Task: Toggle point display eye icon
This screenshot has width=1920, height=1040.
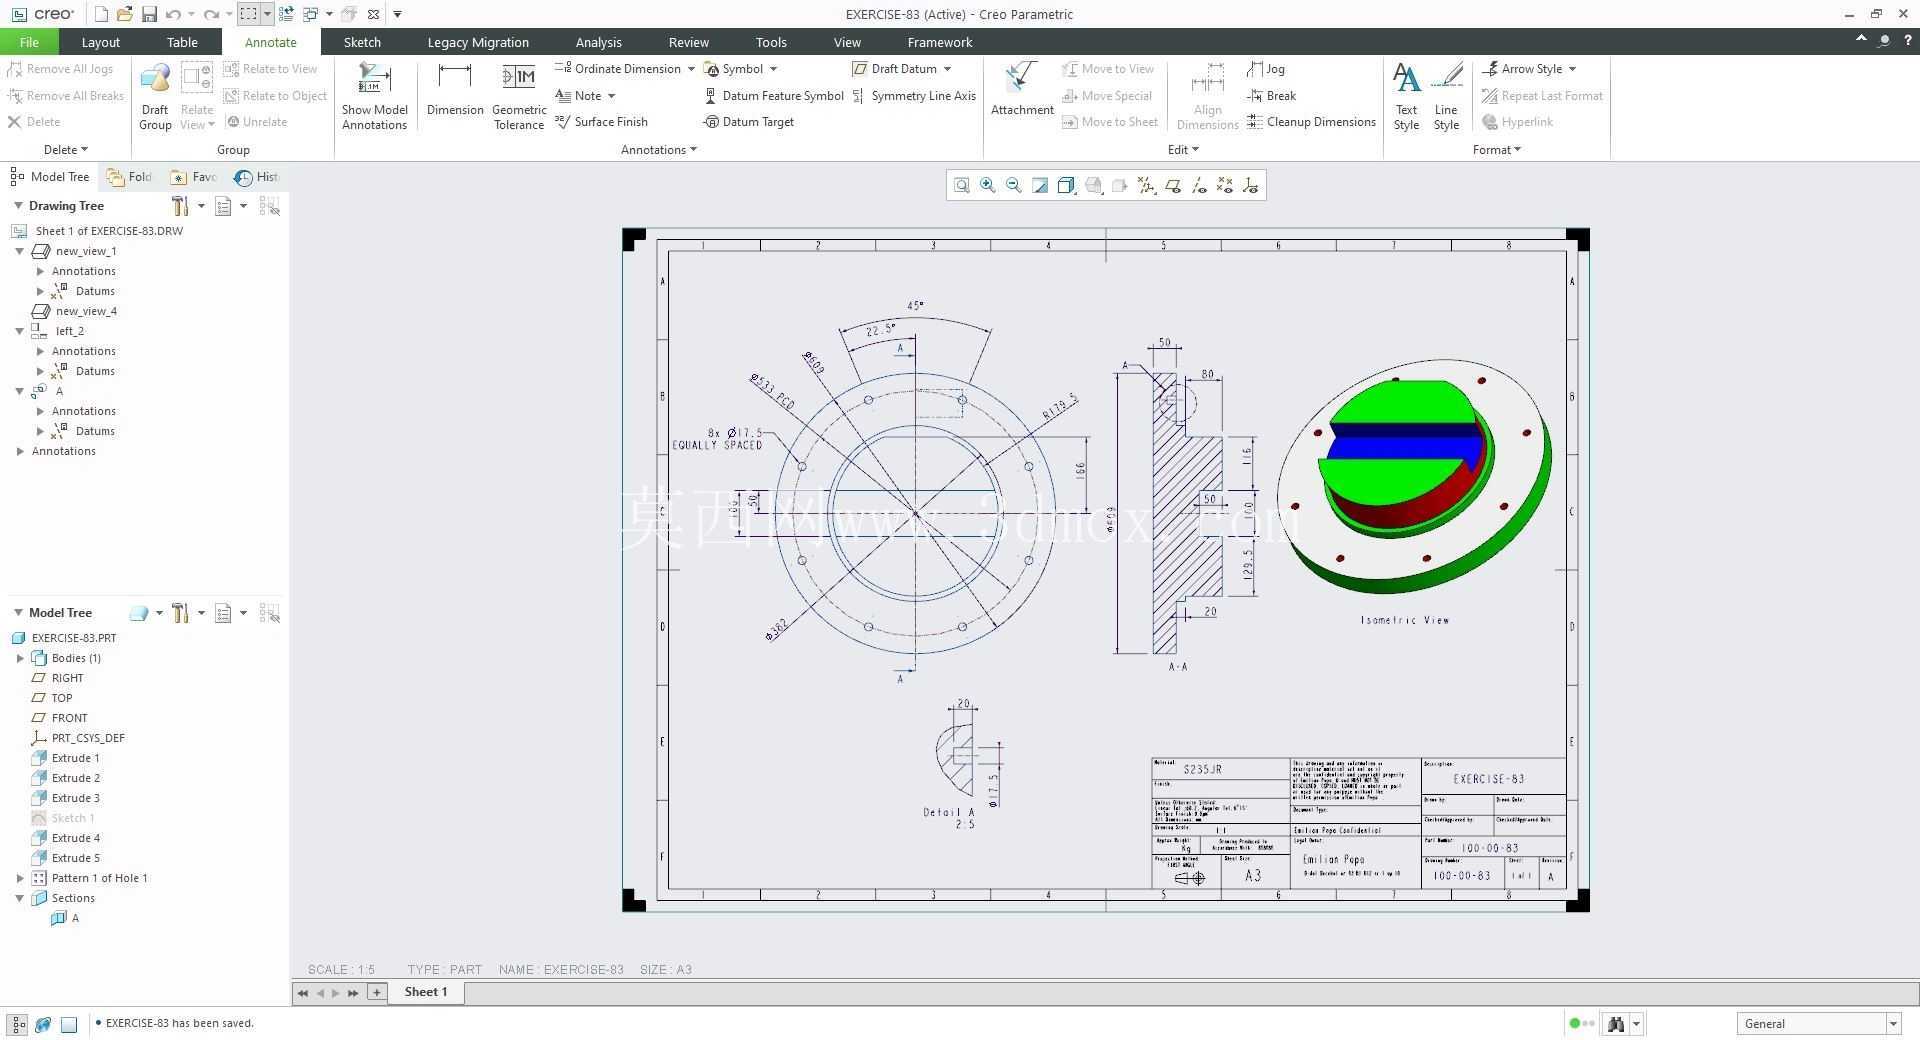Action: [x=1224, y=185]
